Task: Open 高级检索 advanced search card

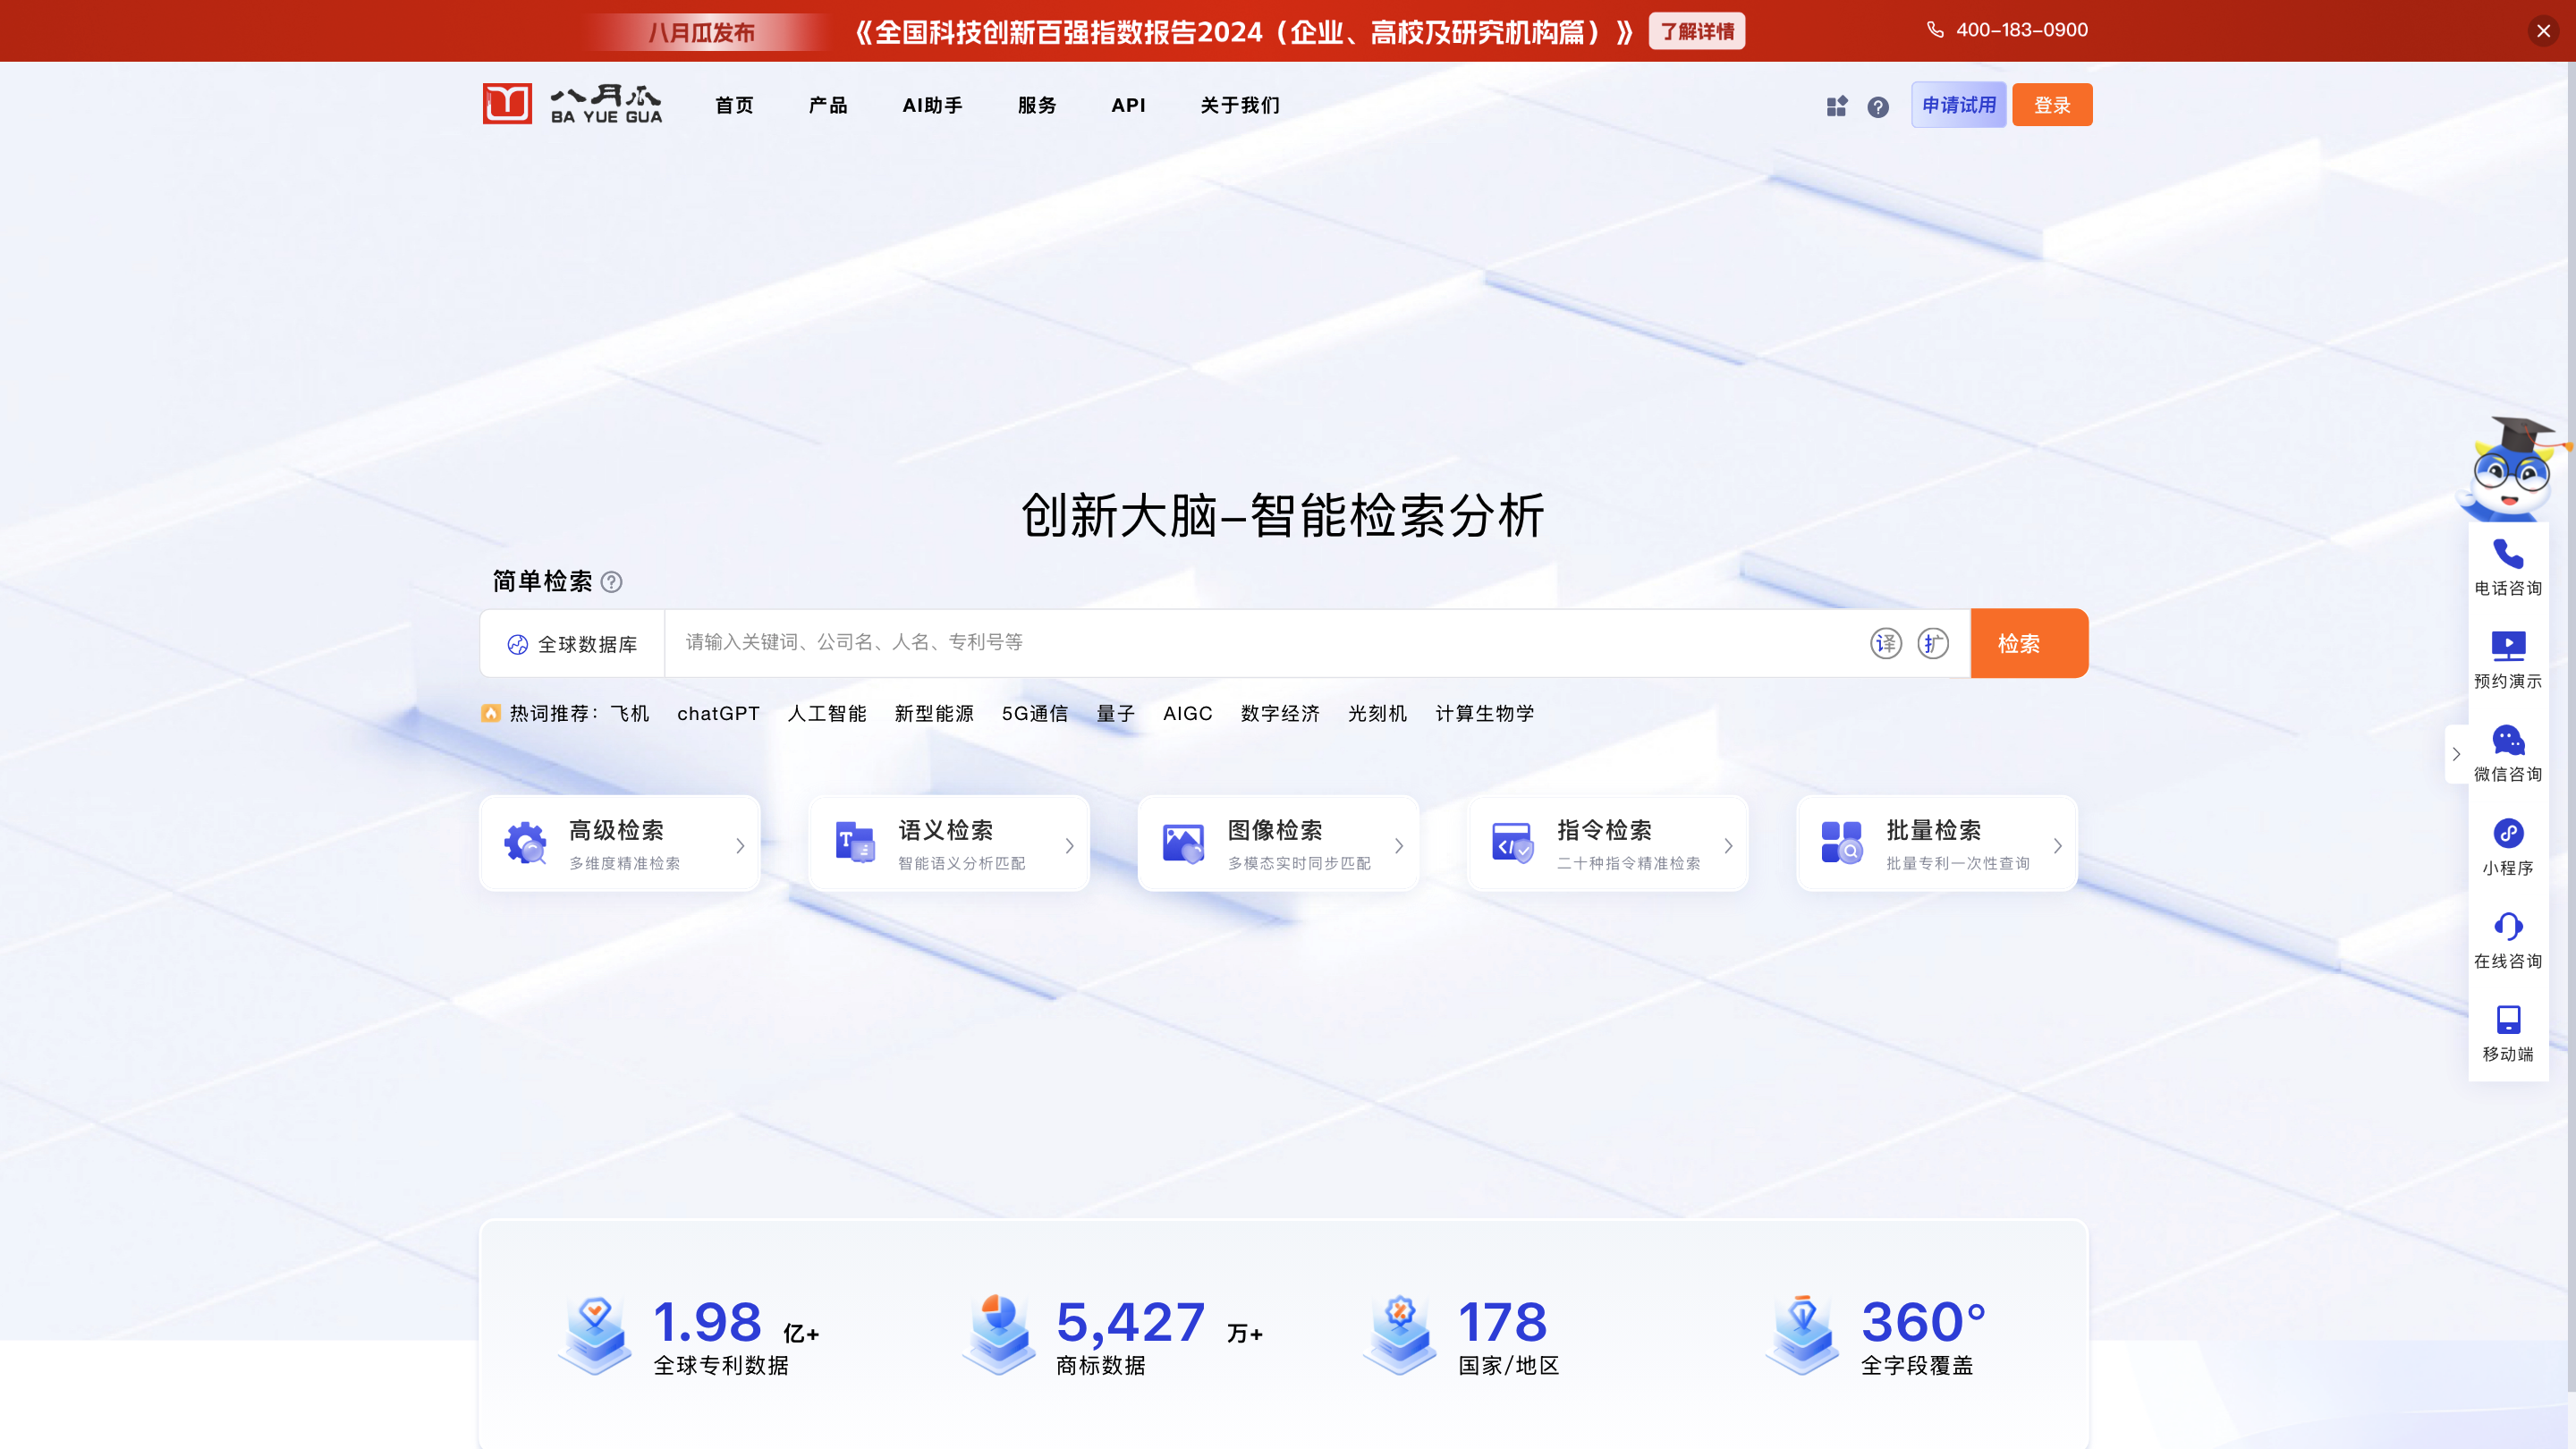Action: [620, 844]
